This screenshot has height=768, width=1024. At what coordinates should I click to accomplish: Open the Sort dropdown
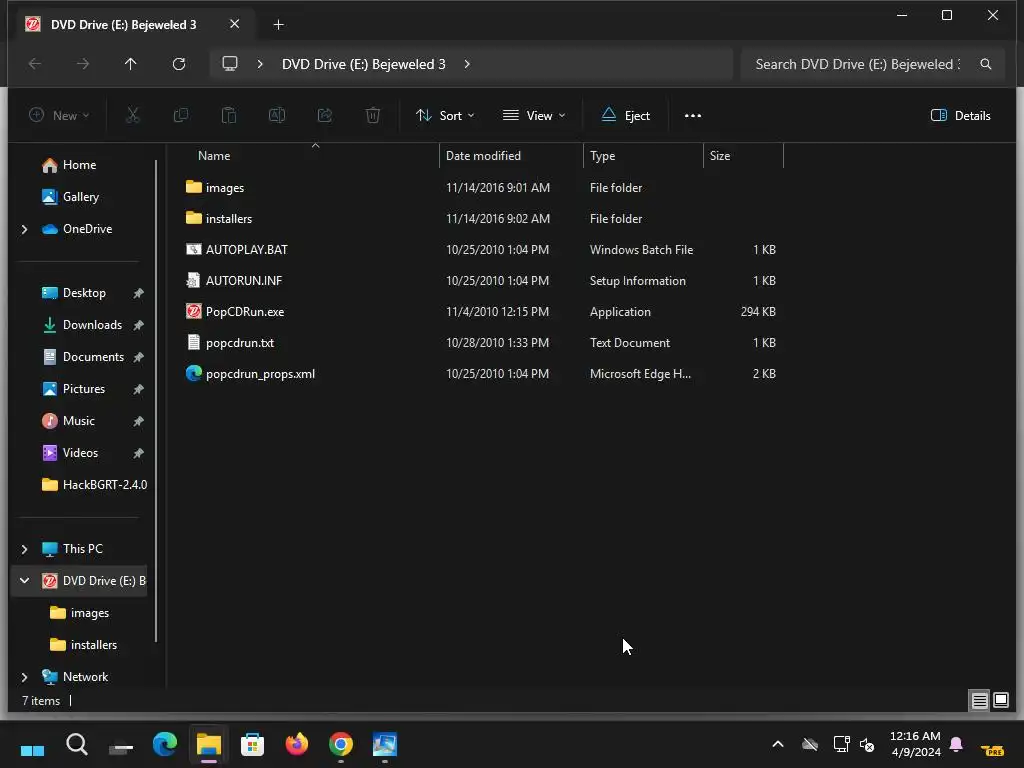point(445,116)
